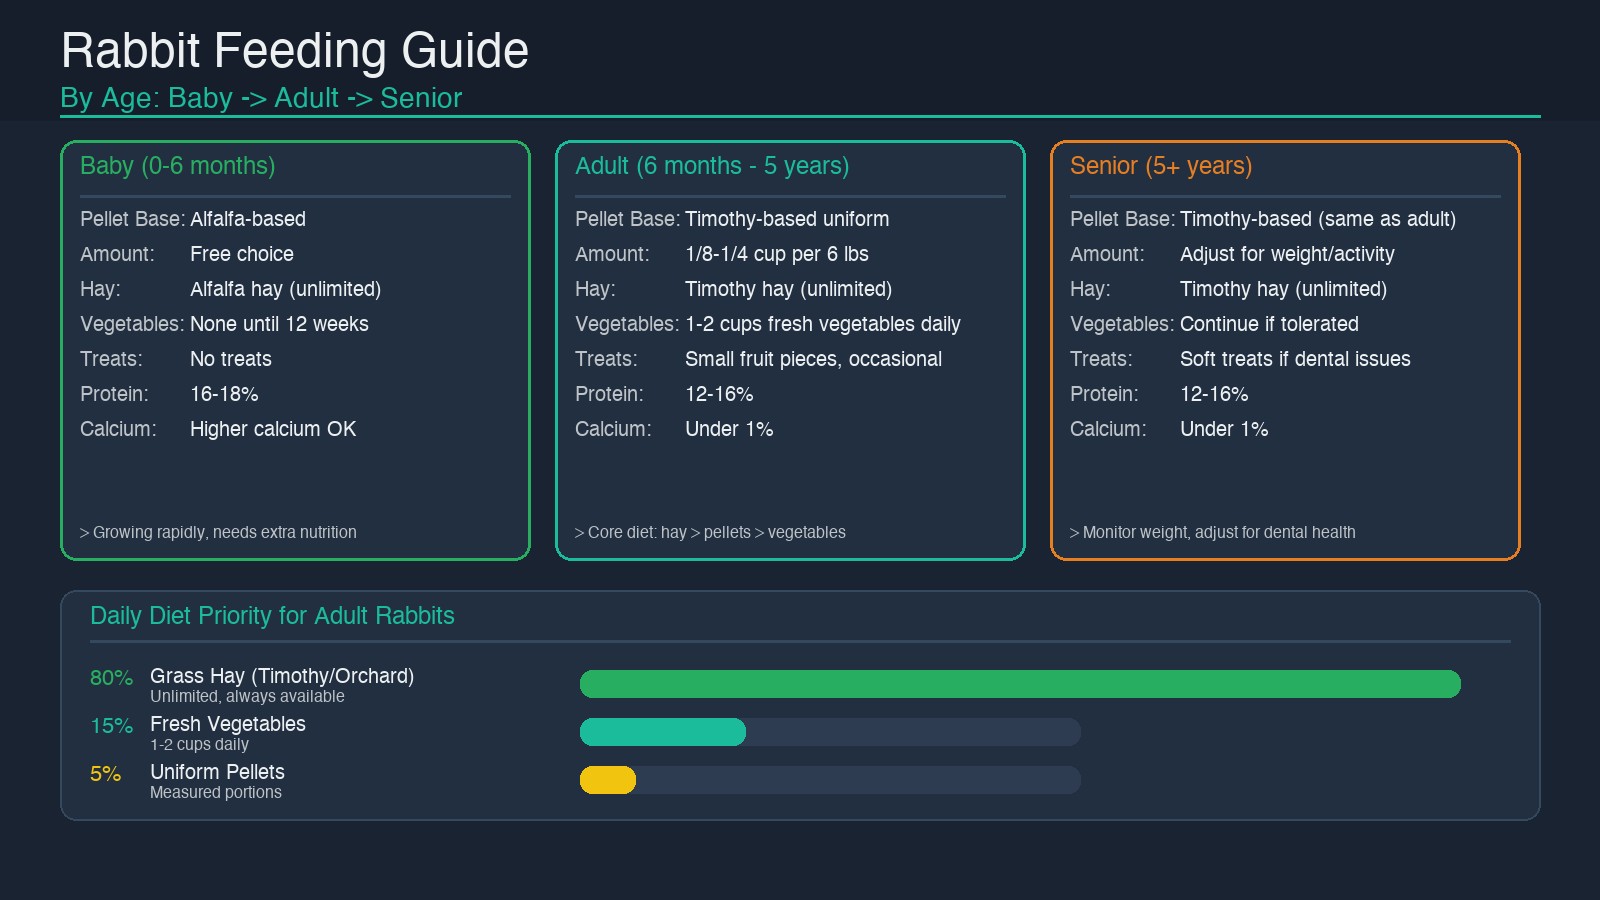Click 'No treats' entry in Baby card
Viewport: 1600px width, 900px height.
pyautogui.click(x=230, y=359)
